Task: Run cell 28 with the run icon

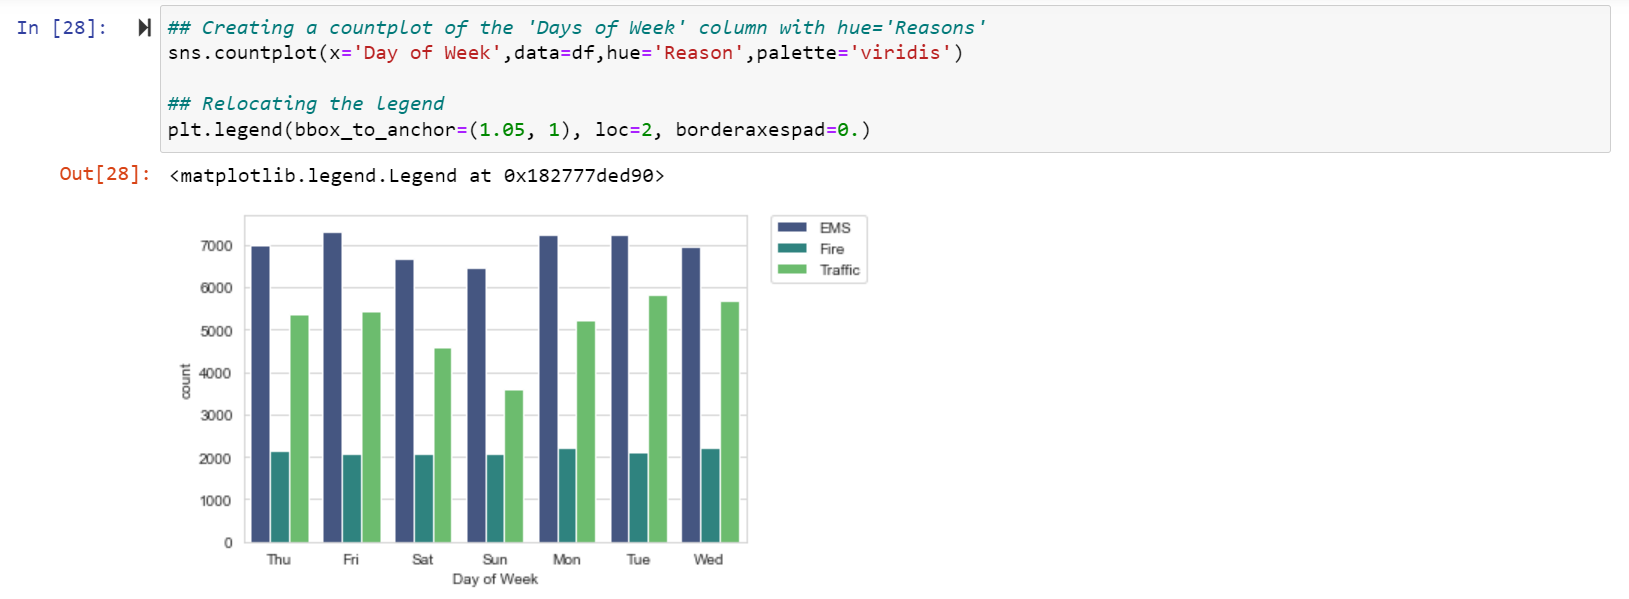Action: click(144, 28)
